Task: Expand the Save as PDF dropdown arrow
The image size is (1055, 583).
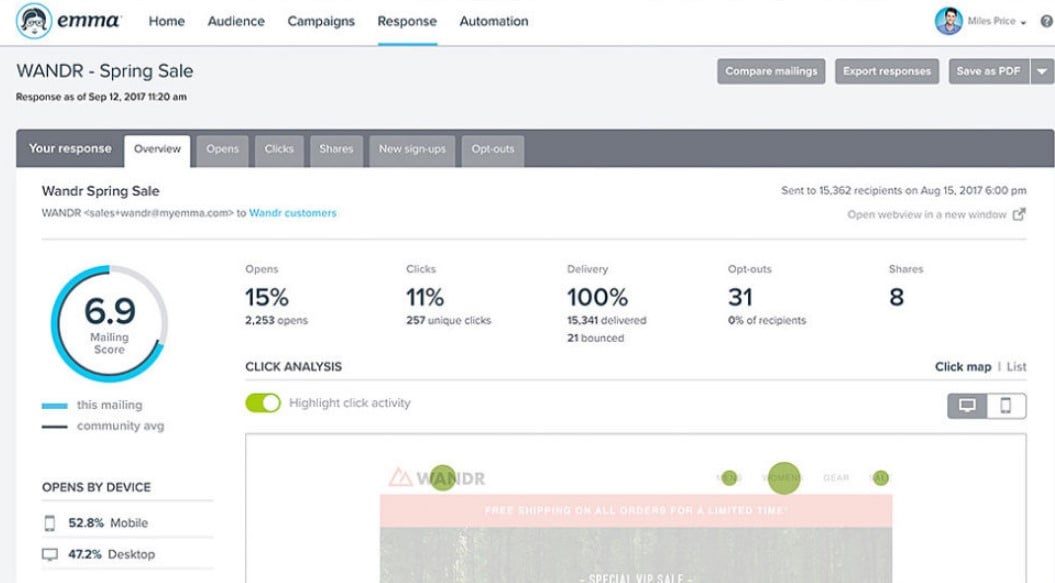Action: [1042, 71]
